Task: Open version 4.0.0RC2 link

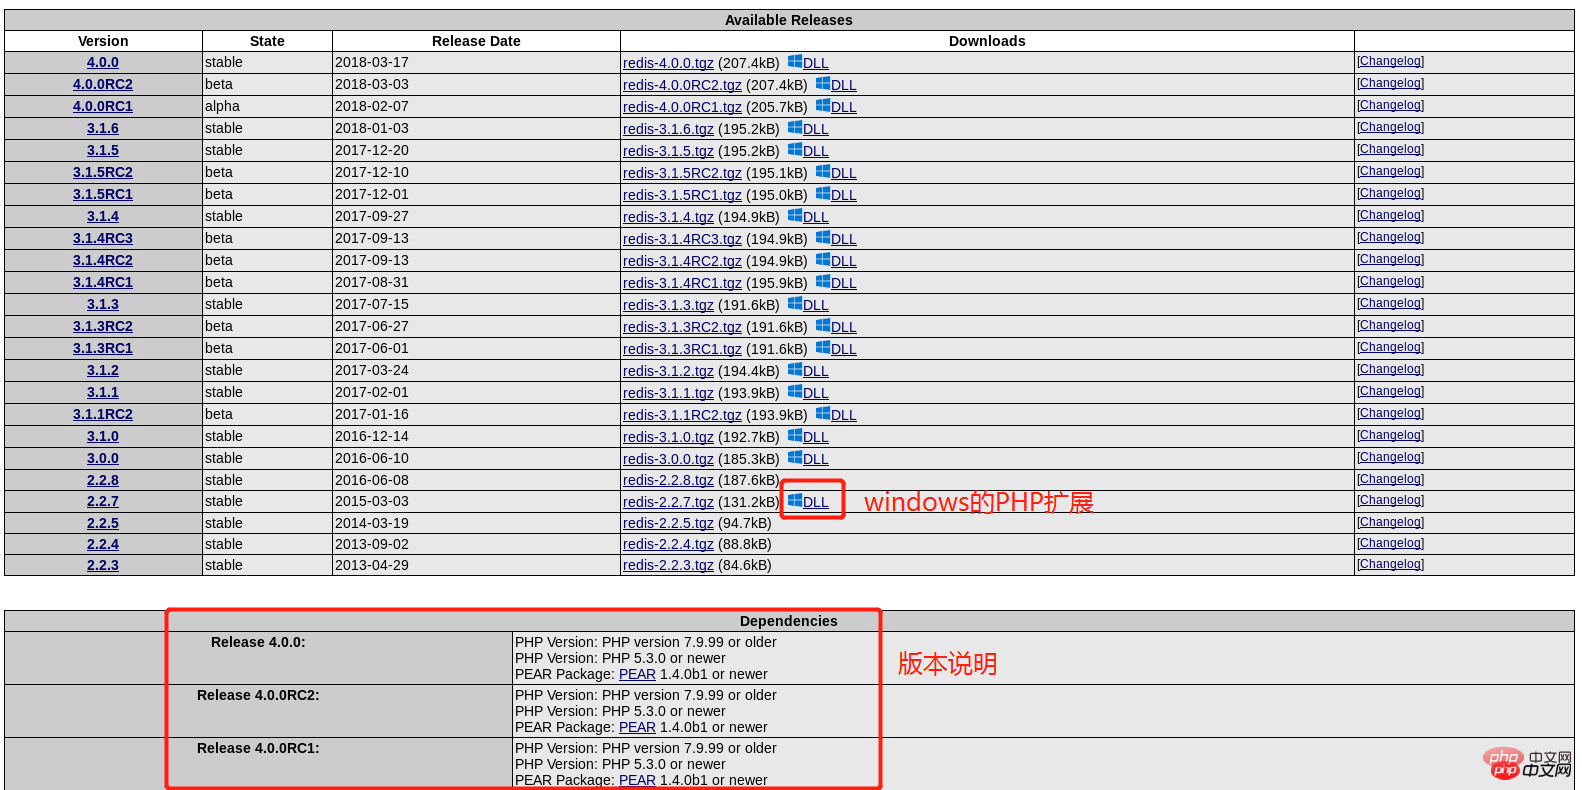Action: [103, 84]
